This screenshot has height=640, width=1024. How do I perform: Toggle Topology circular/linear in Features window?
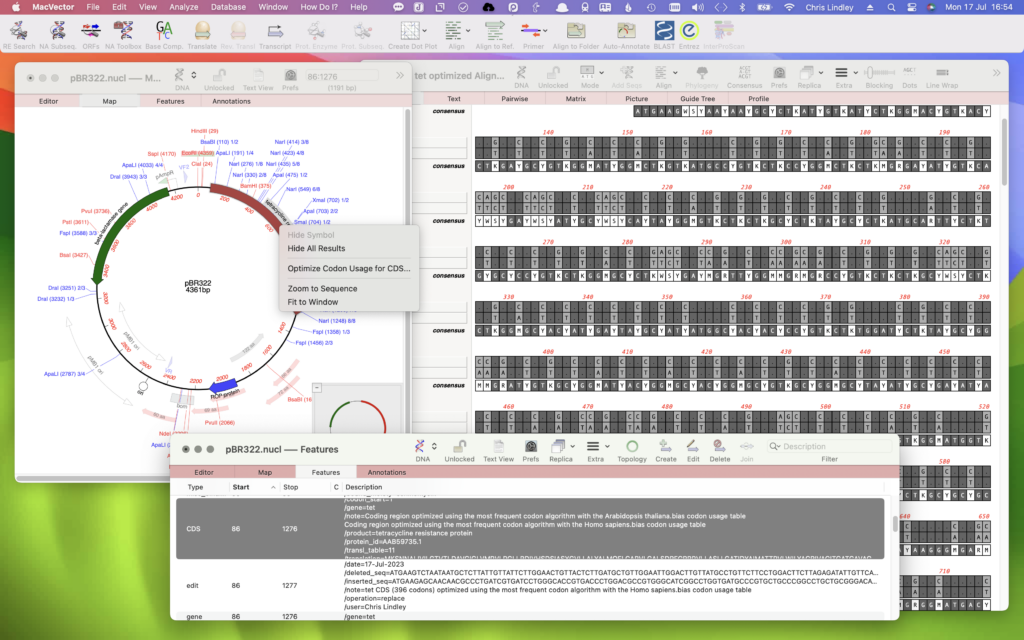[632, 451]
